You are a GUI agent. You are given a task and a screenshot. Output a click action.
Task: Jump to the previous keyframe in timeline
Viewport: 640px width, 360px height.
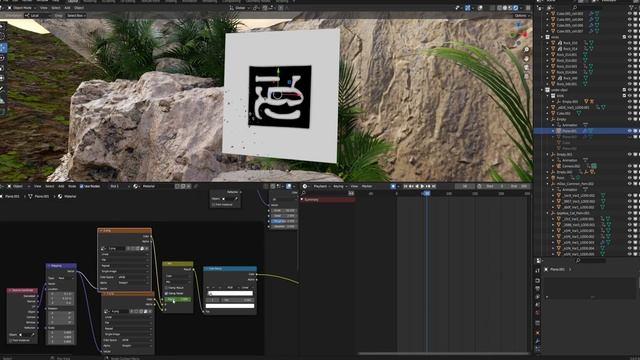click(x=411, y=186)
